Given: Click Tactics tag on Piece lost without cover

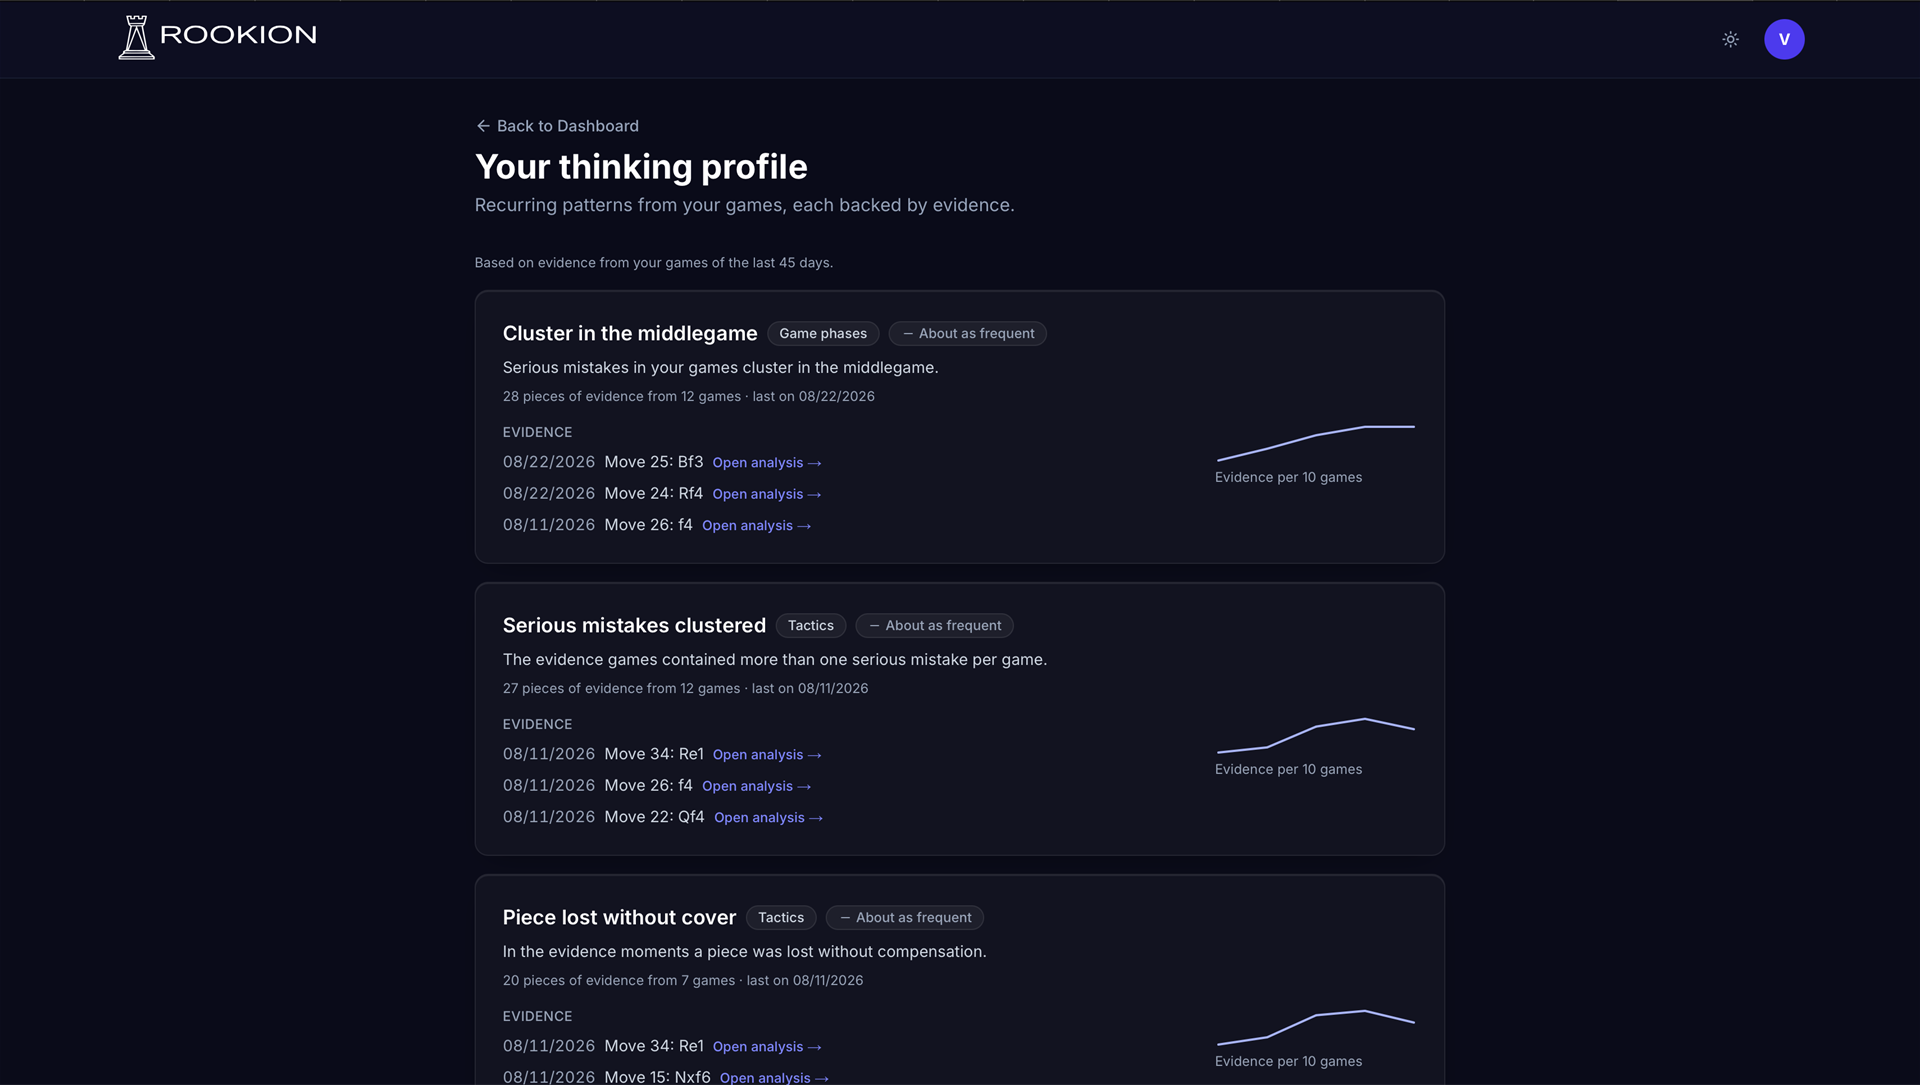Looking at the screenshot, I should click(x=781, y=918).
